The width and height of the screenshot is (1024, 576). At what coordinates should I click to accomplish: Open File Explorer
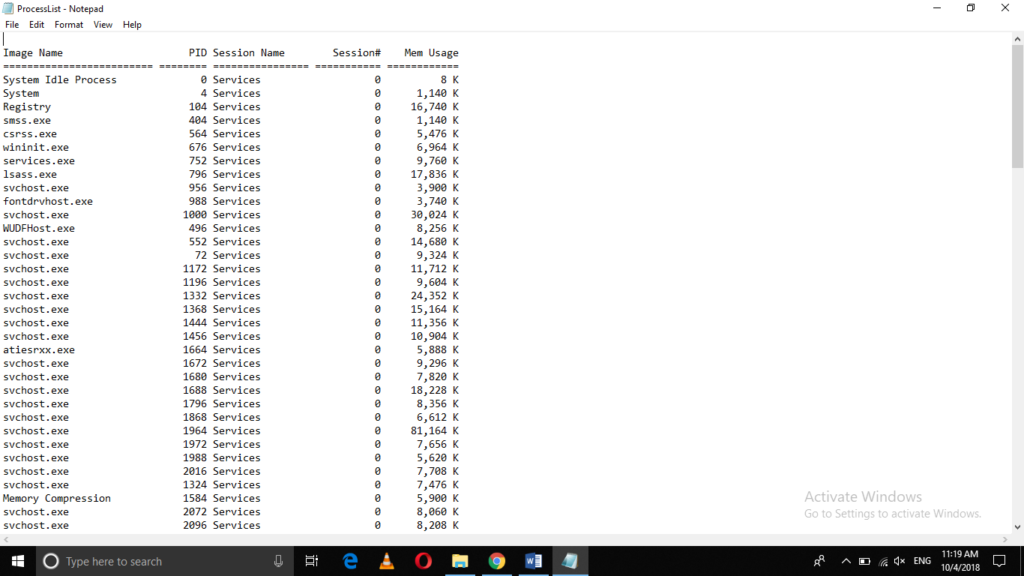click(460, 560)
